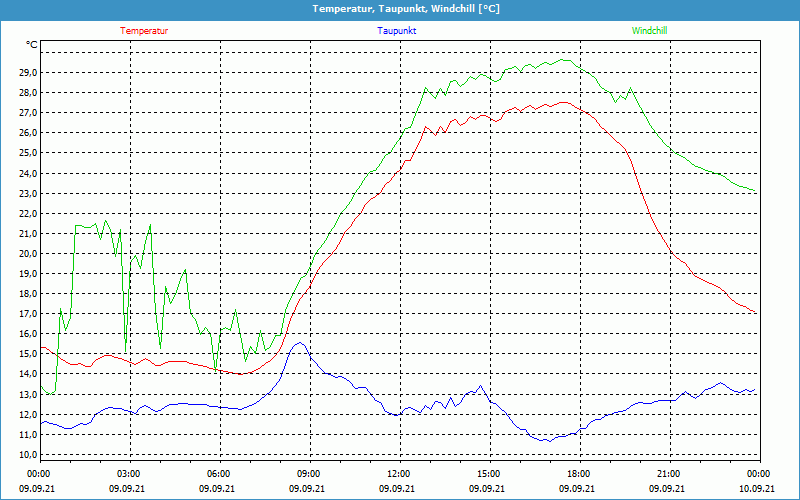Click the 22,0 y-axis value
This screenshot has height=500, width=800.
click(29, 213)
